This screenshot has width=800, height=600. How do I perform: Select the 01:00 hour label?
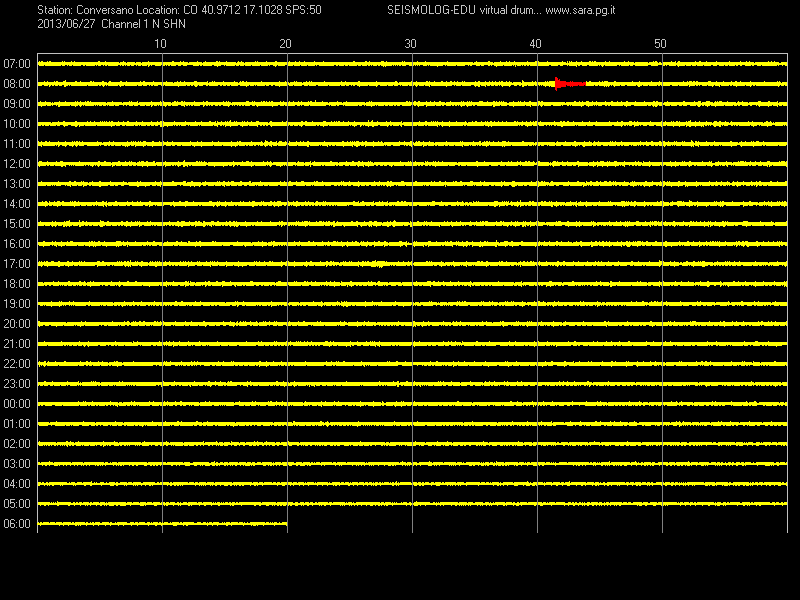pos(17,424)
